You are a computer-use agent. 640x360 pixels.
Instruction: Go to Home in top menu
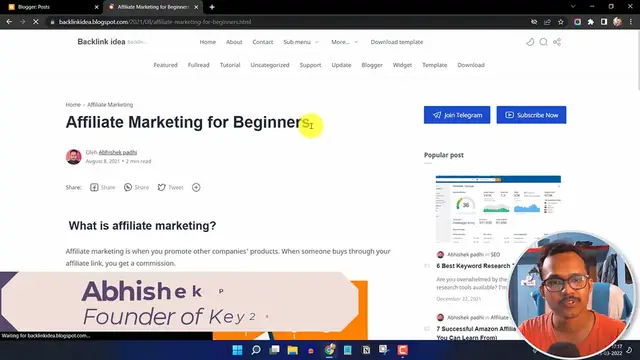click(x=207, y=42)
